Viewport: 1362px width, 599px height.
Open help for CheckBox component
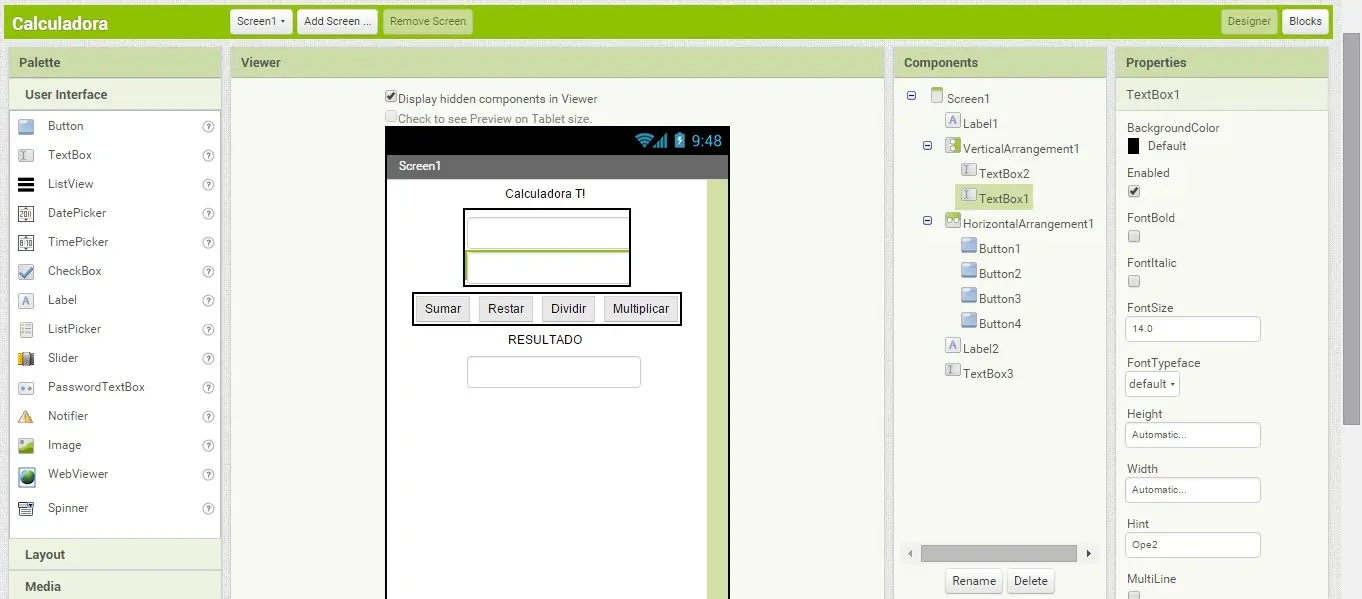coord(208,271)
